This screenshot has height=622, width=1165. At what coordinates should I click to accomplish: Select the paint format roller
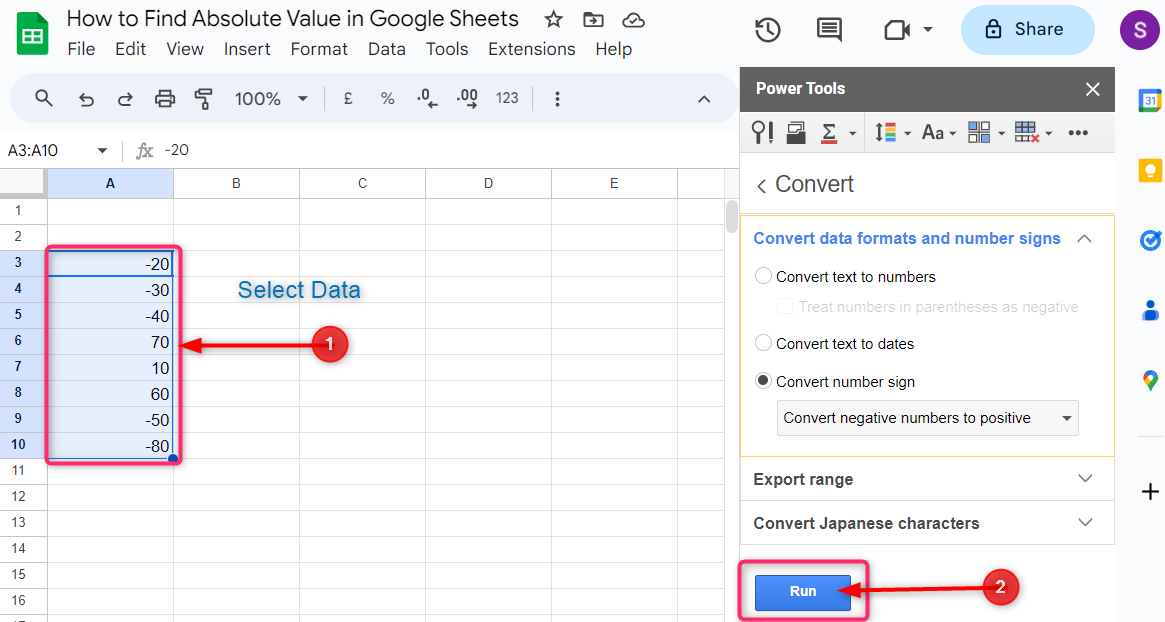point(204,98)
